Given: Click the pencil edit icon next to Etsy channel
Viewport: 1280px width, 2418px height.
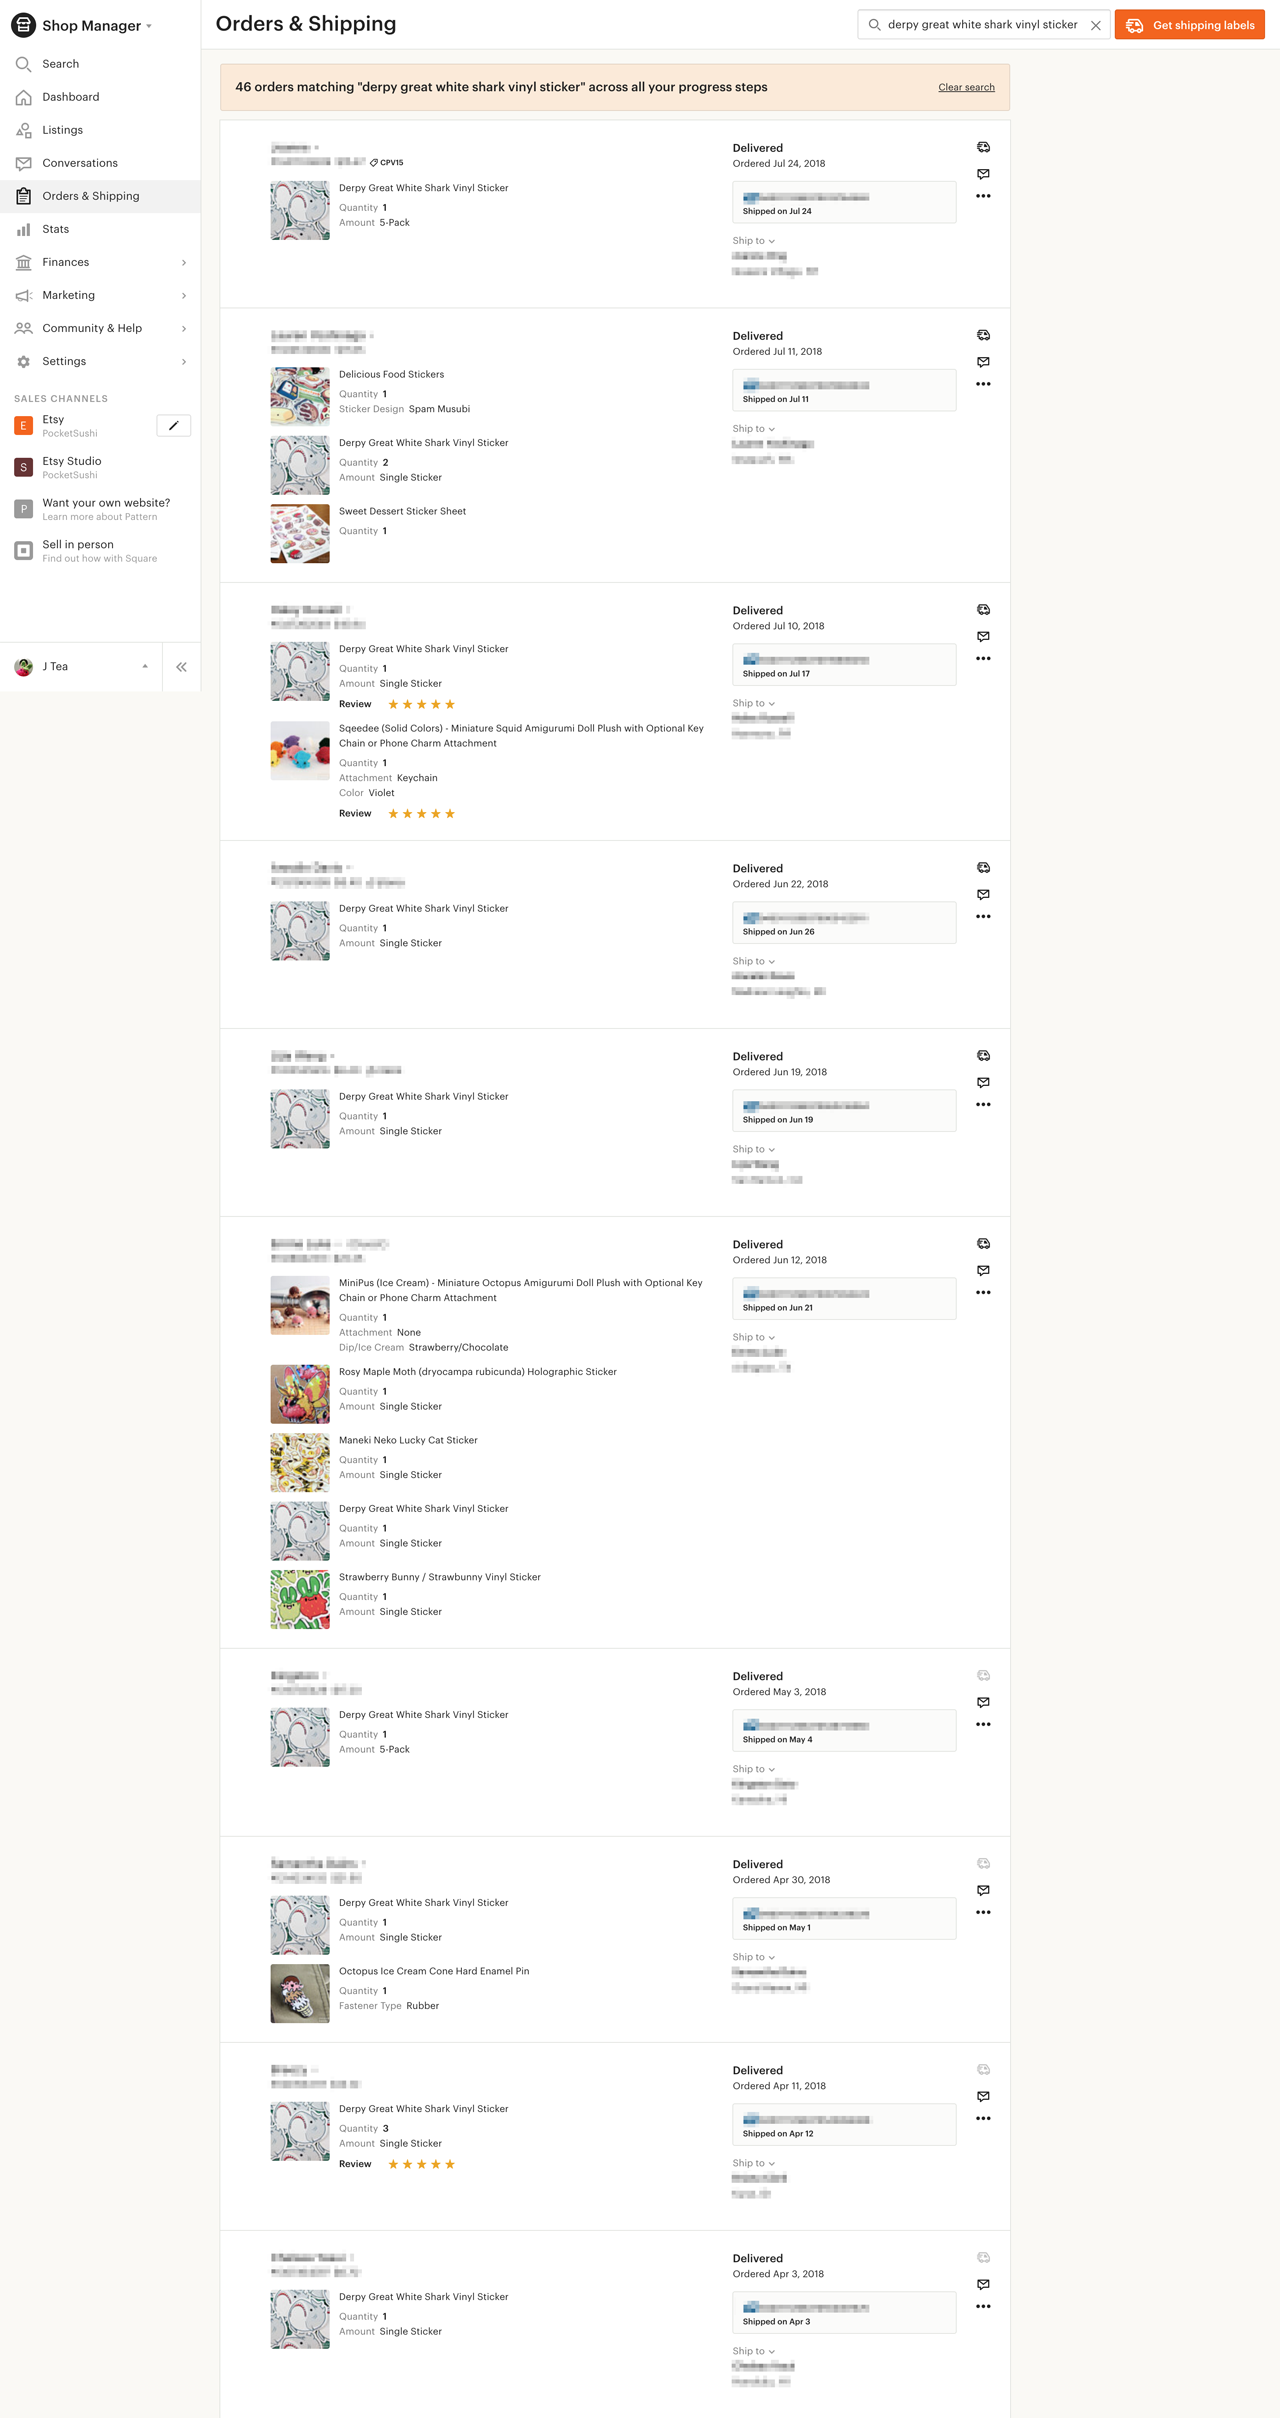Looking at the screenshot, I should [174, 426].
